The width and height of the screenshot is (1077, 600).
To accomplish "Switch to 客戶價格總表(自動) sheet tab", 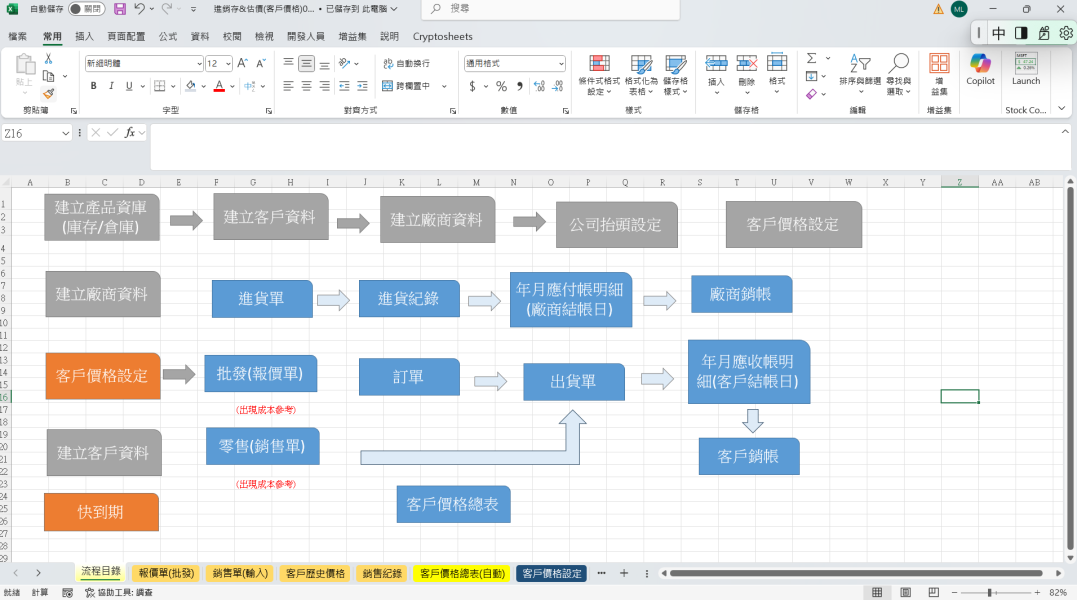I will point(462,573).
